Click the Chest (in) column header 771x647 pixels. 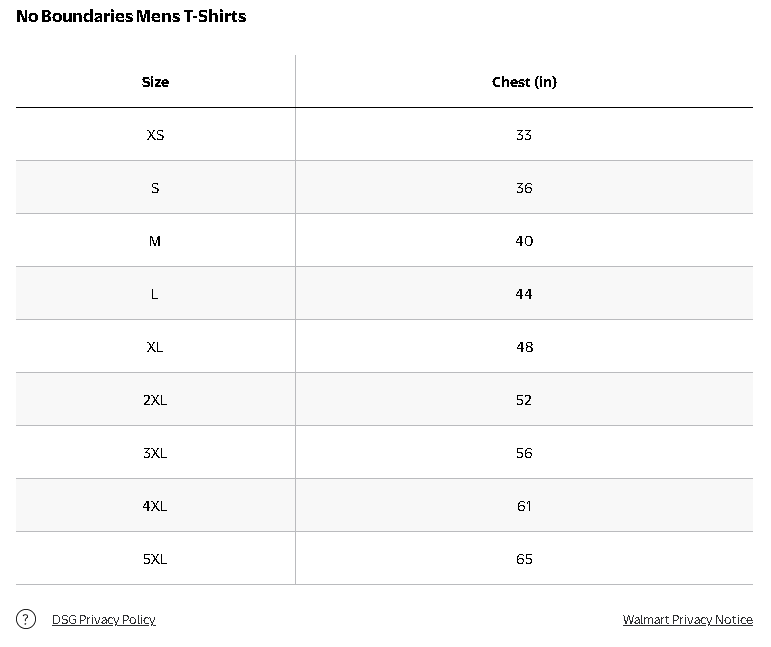tap(524, 82)
